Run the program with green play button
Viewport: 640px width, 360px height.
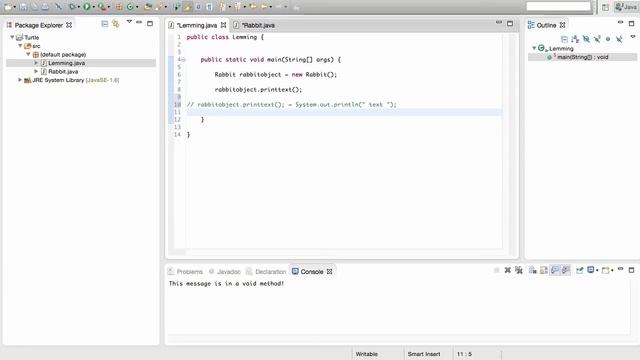87,7
